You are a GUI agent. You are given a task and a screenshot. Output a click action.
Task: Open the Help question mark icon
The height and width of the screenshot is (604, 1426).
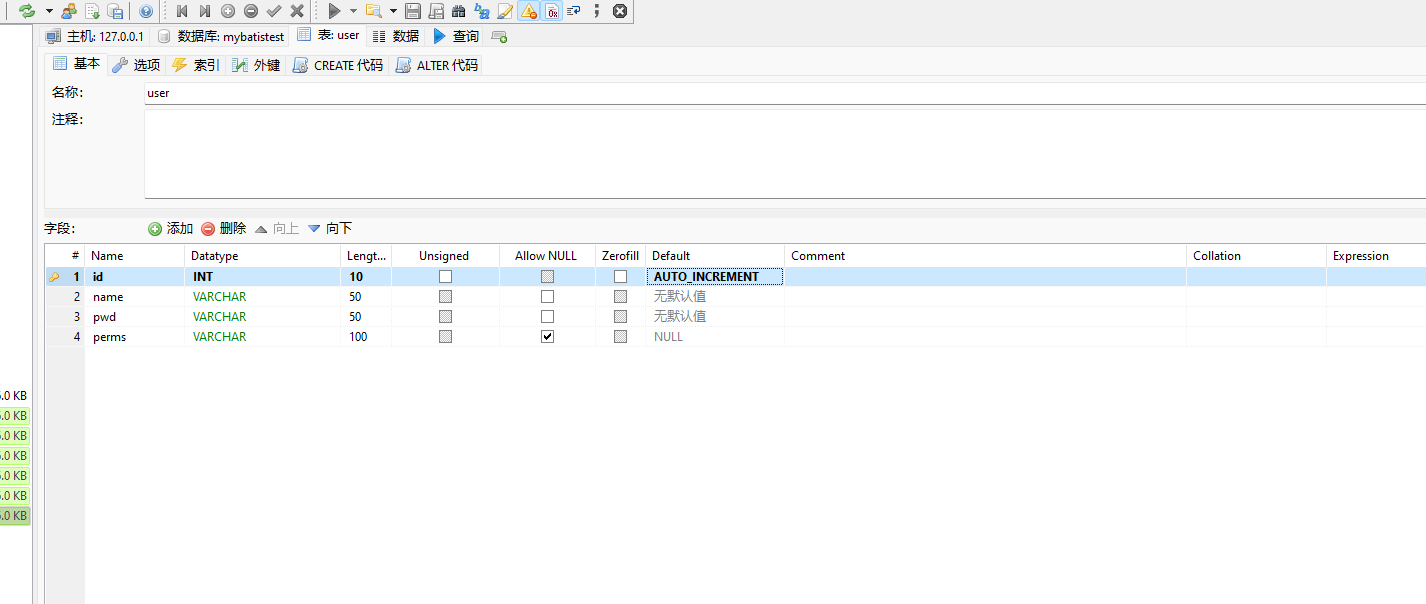(146, 11)
